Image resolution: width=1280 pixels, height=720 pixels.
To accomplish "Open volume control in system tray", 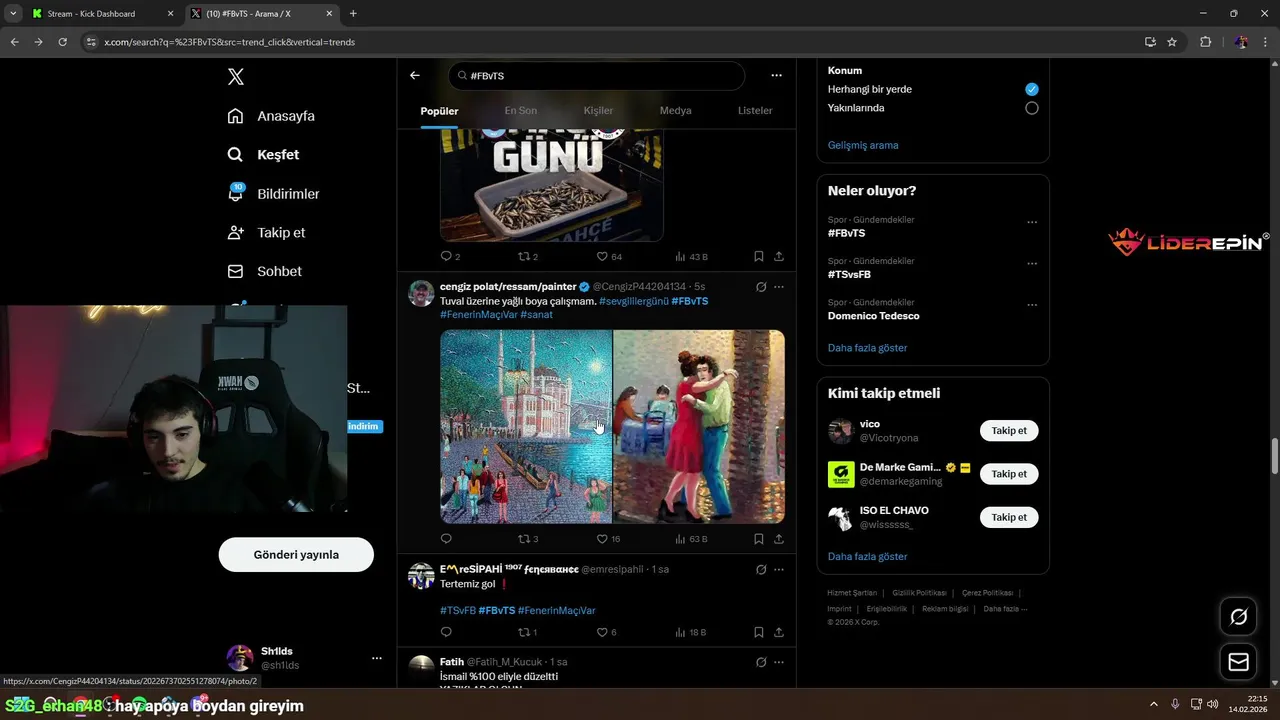I will (x=1213, y=704).
